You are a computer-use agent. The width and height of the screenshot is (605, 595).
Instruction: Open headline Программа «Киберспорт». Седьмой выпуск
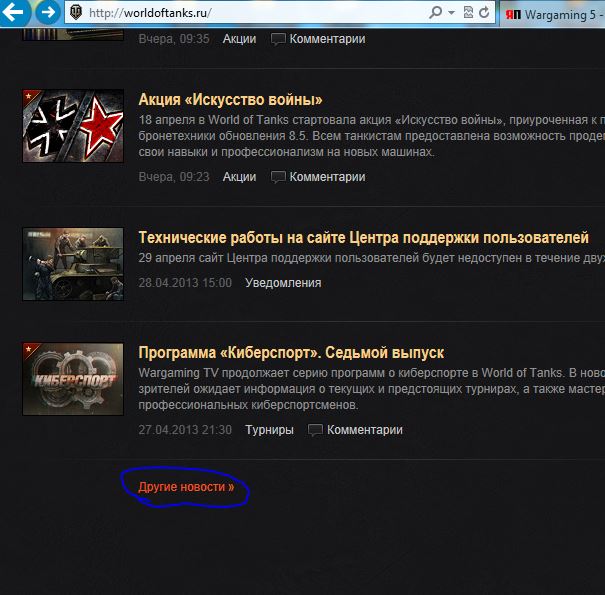[x=291, y=352]
